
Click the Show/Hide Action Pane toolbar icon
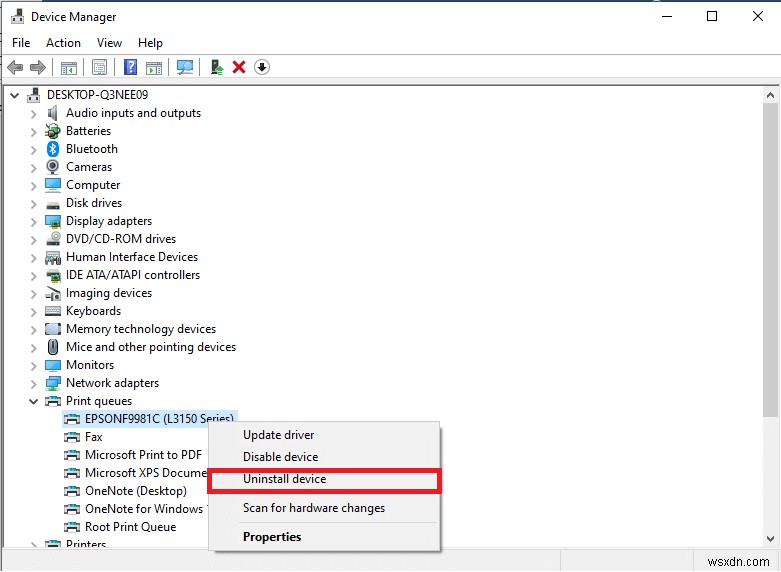154,67
